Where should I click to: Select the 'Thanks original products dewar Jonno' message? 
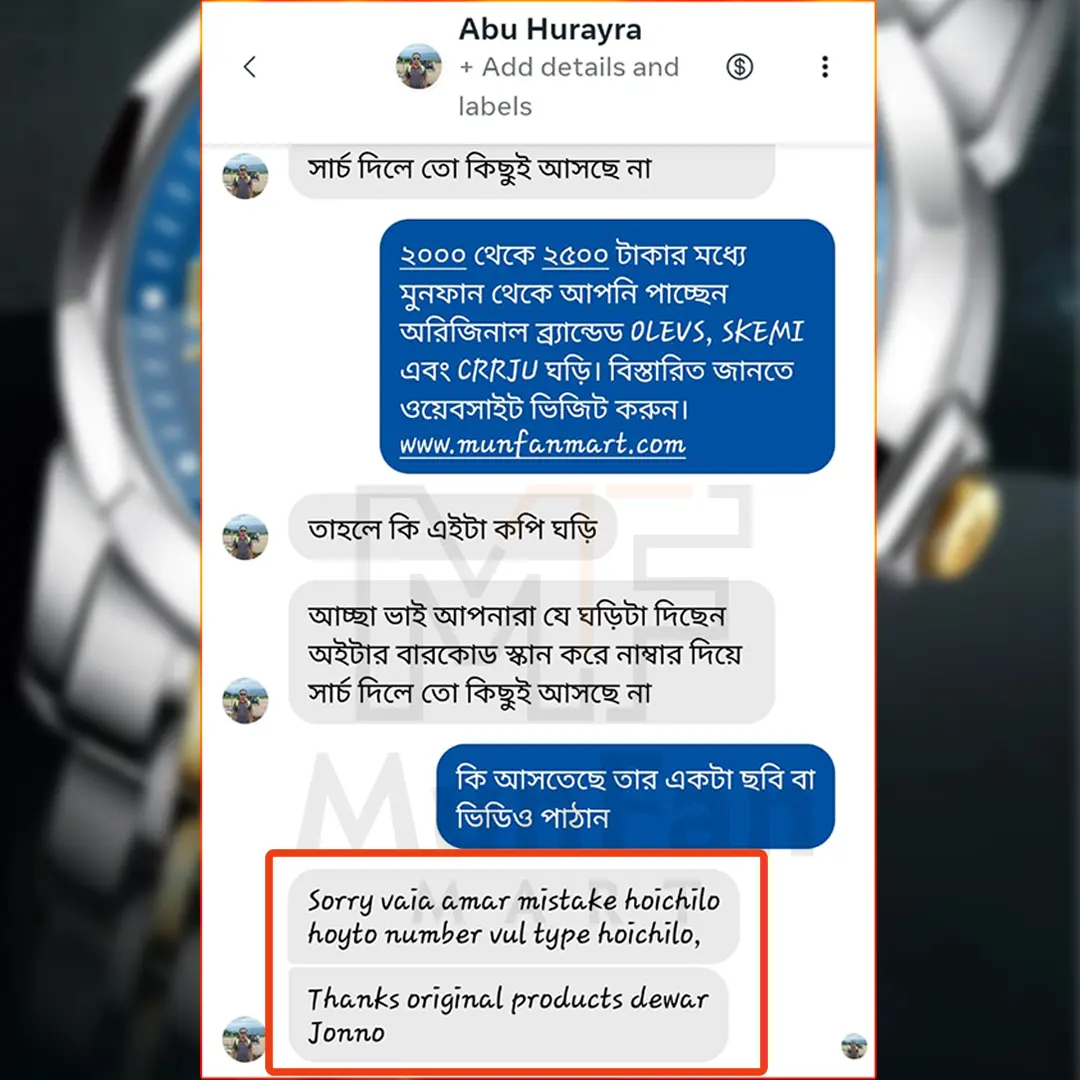(x=508, y=1015)
